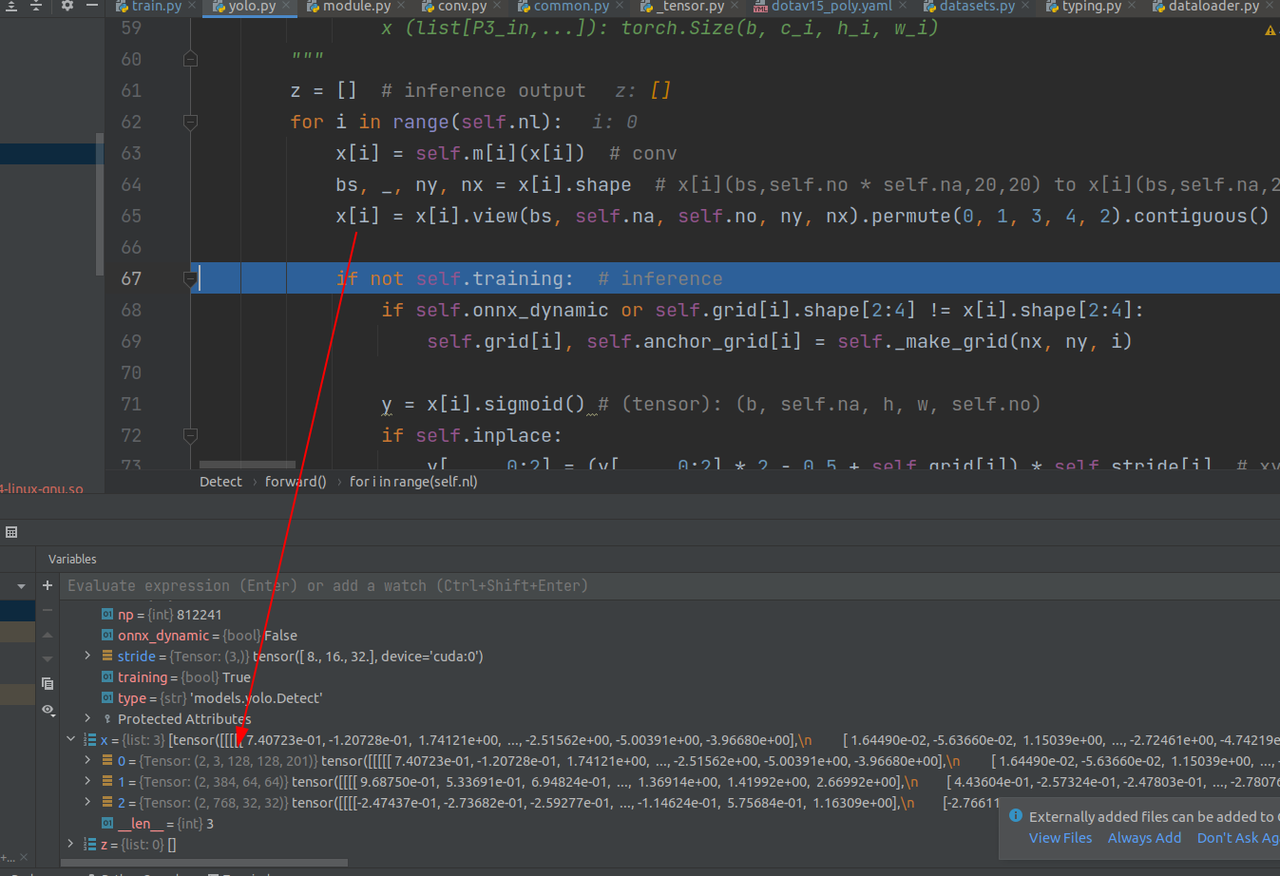Hide the project tool window
This screenshot has height=876, width=1280.
click(x=90, y=6)
